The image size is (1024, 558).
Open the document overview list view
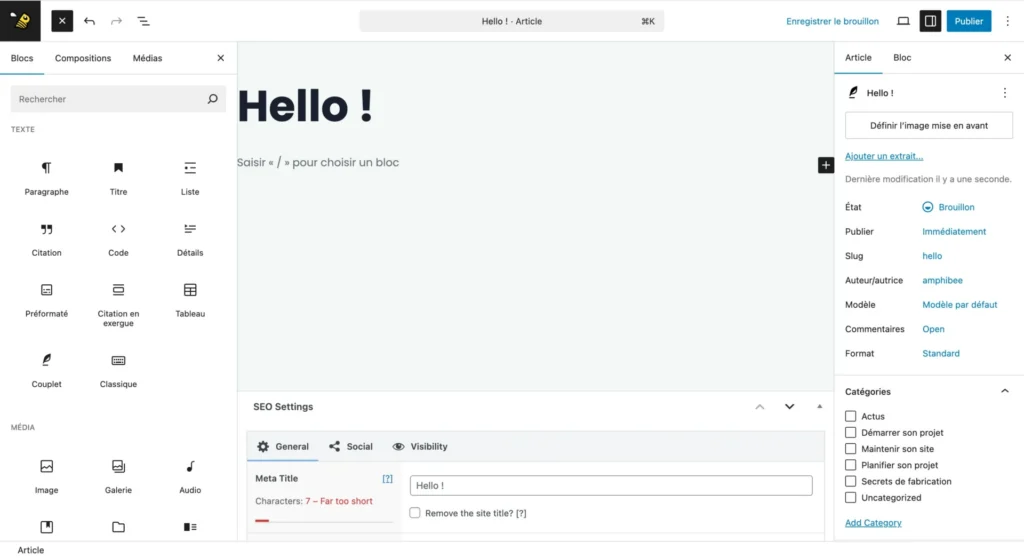tap(143, 21)
